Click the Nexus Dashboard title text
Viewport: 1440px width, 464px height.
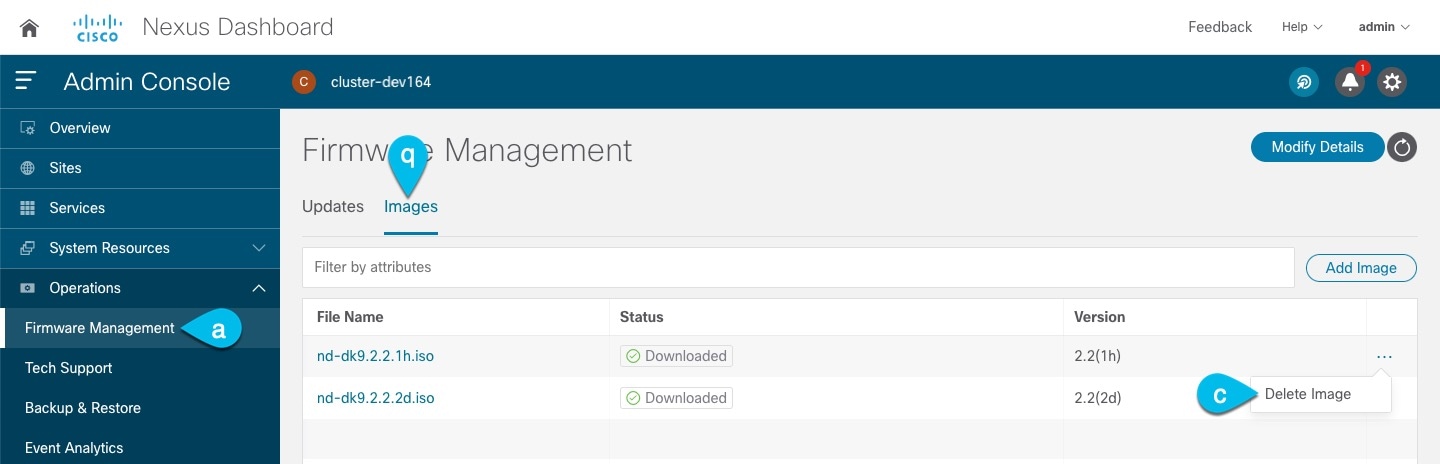(x=238, y=27)
